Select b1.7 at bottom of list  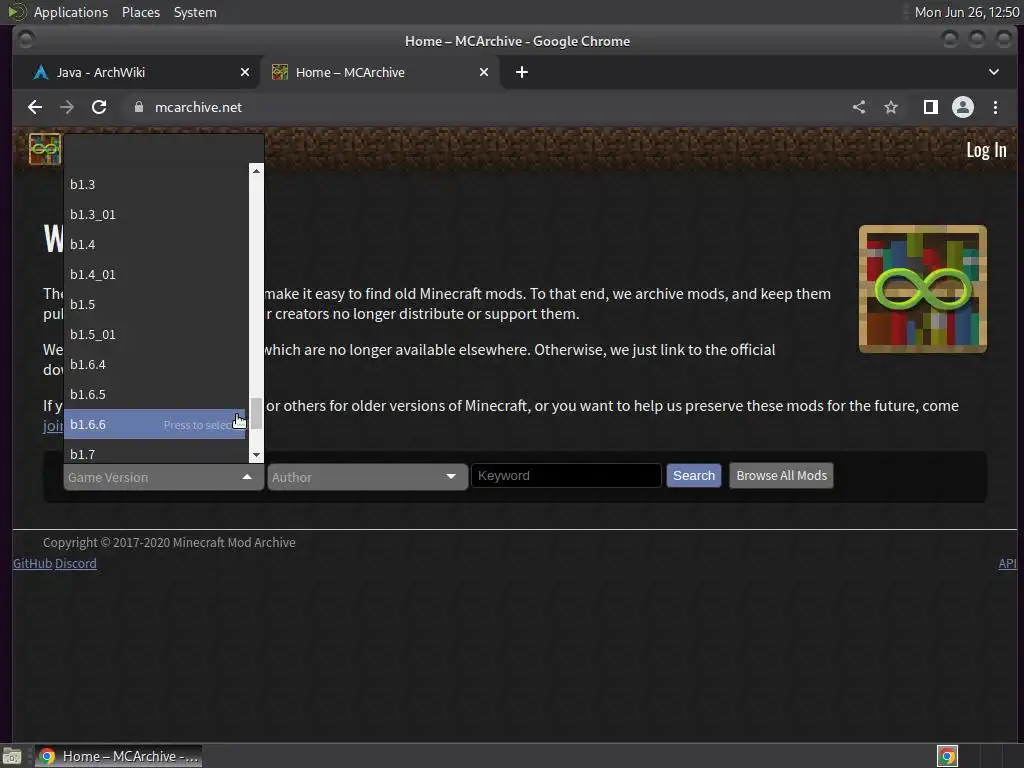pyautogui.click(x=155, y=453)
